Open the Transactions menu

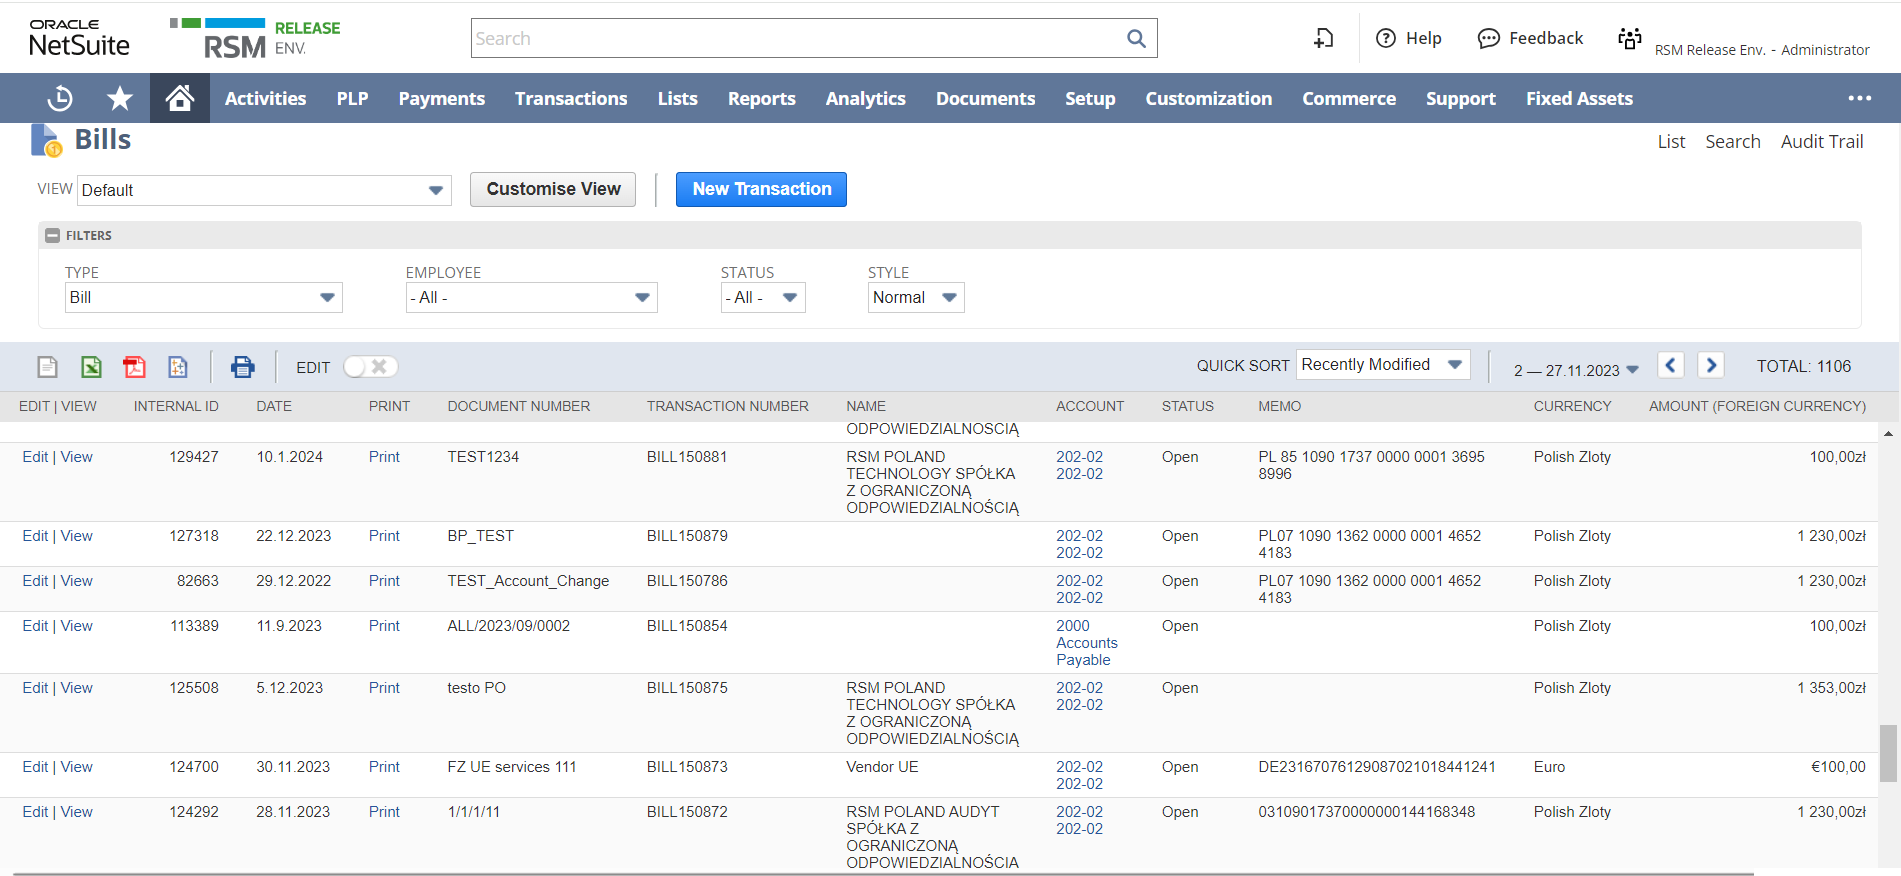571,98
